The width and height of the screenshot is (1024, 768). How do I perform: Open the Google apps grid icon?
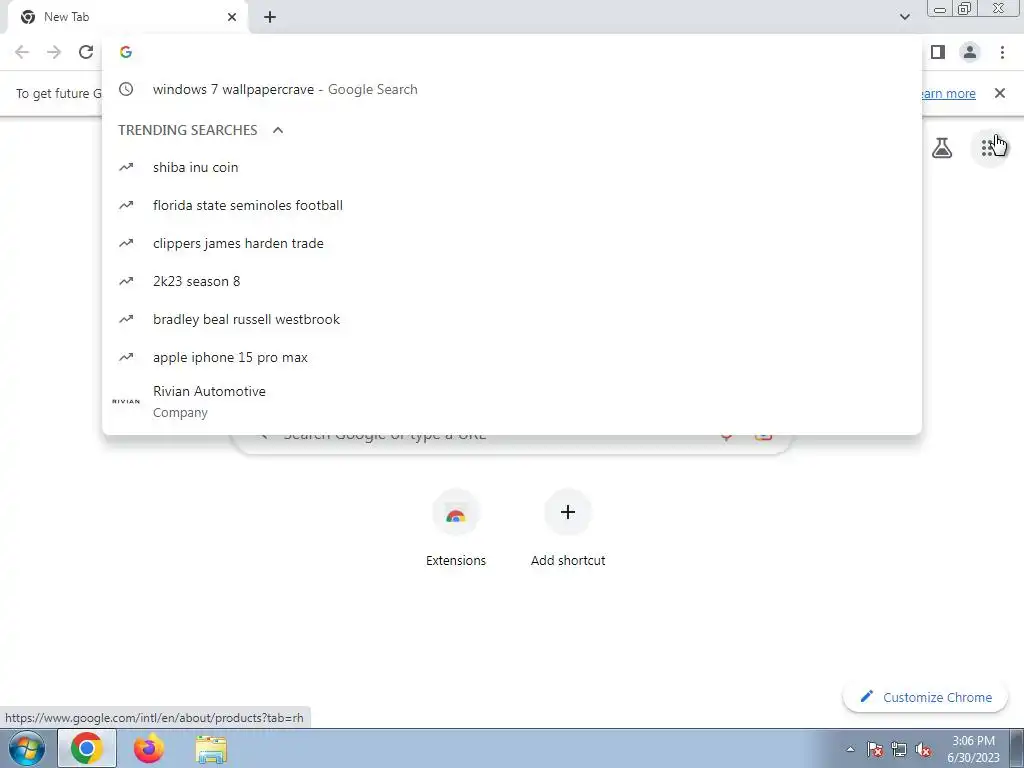pyautogui.click(x=990, y=148)
